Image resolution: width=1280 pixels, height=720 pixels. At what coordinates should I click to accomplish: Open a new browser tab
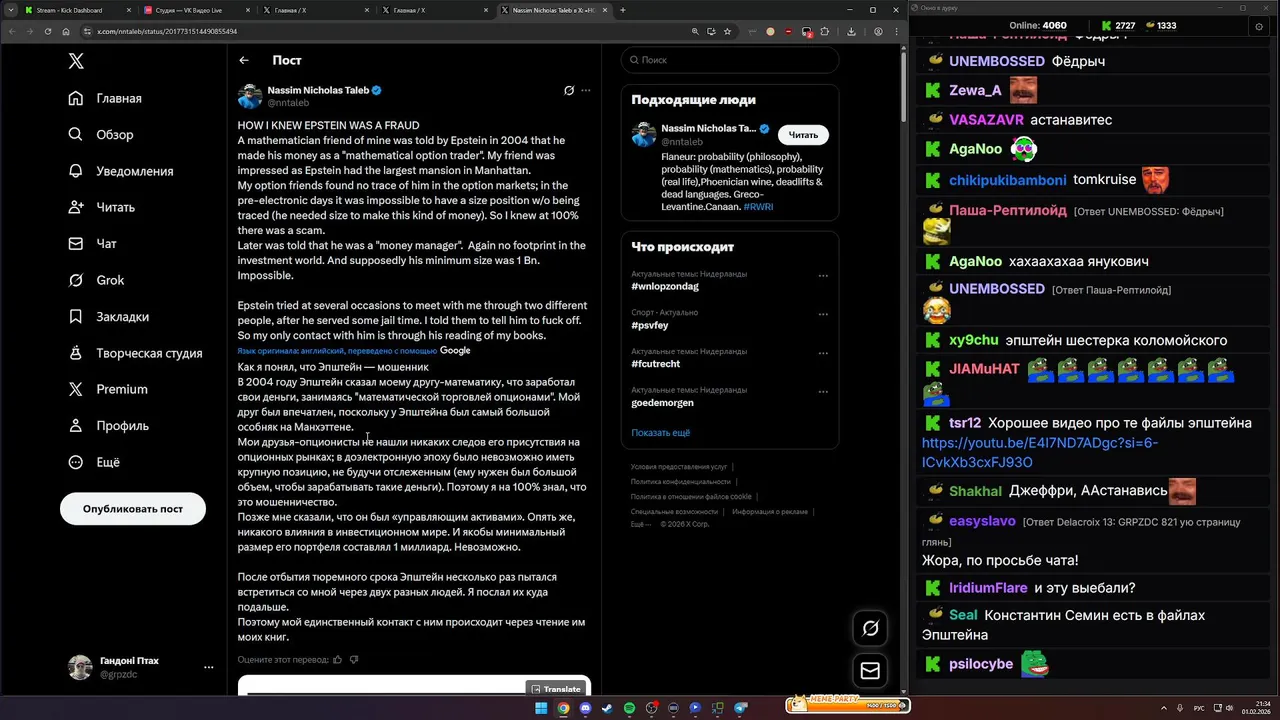click(x=623, y=10)
